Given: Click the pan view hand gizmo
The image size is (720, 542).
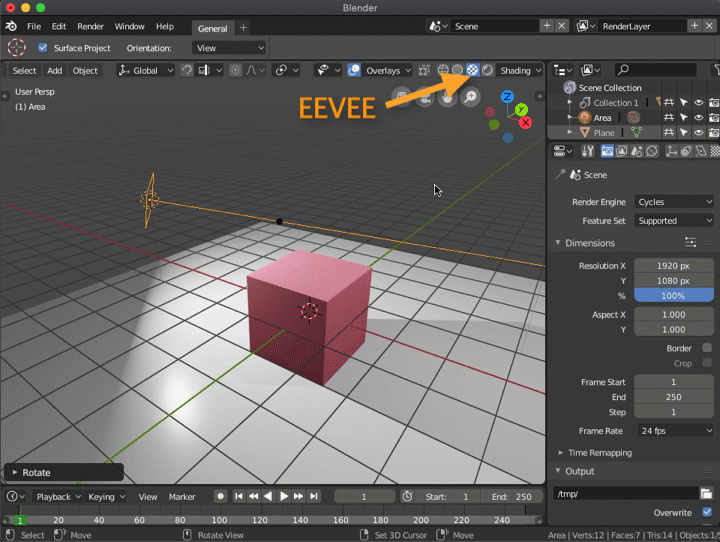Looking at the screenshot, I should [447, 97].
